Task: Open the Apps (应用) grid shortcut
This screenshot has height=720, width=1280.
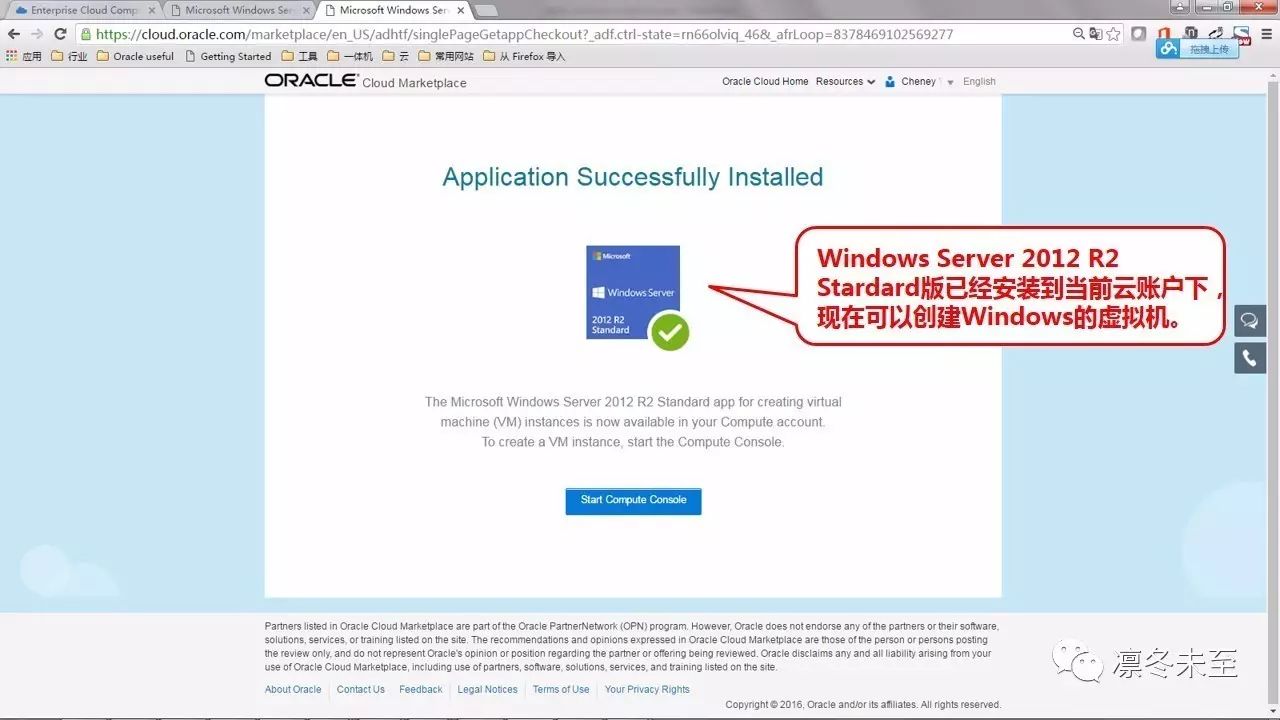Action: 24,56
